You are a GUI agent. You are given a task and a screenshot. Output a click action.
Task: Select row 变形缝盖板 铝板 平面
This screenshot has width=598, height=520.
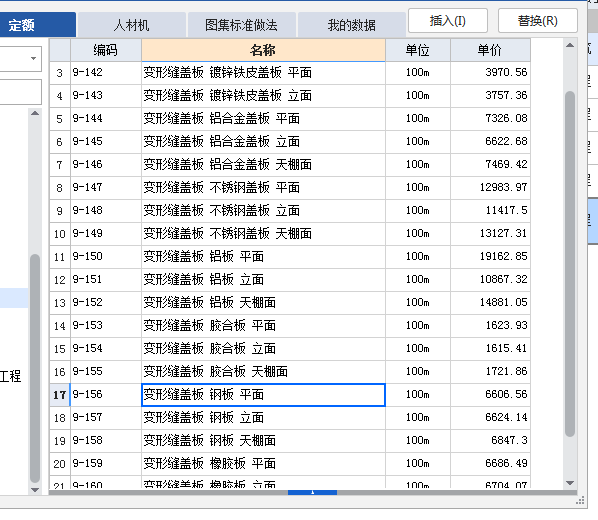pos(290,256)
